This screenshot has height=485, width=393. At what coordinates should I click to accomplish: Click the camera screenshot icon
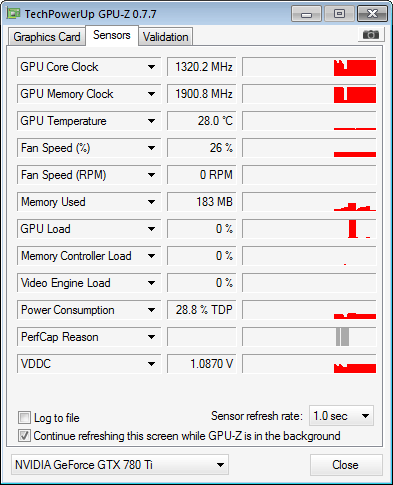pos(371,34)
